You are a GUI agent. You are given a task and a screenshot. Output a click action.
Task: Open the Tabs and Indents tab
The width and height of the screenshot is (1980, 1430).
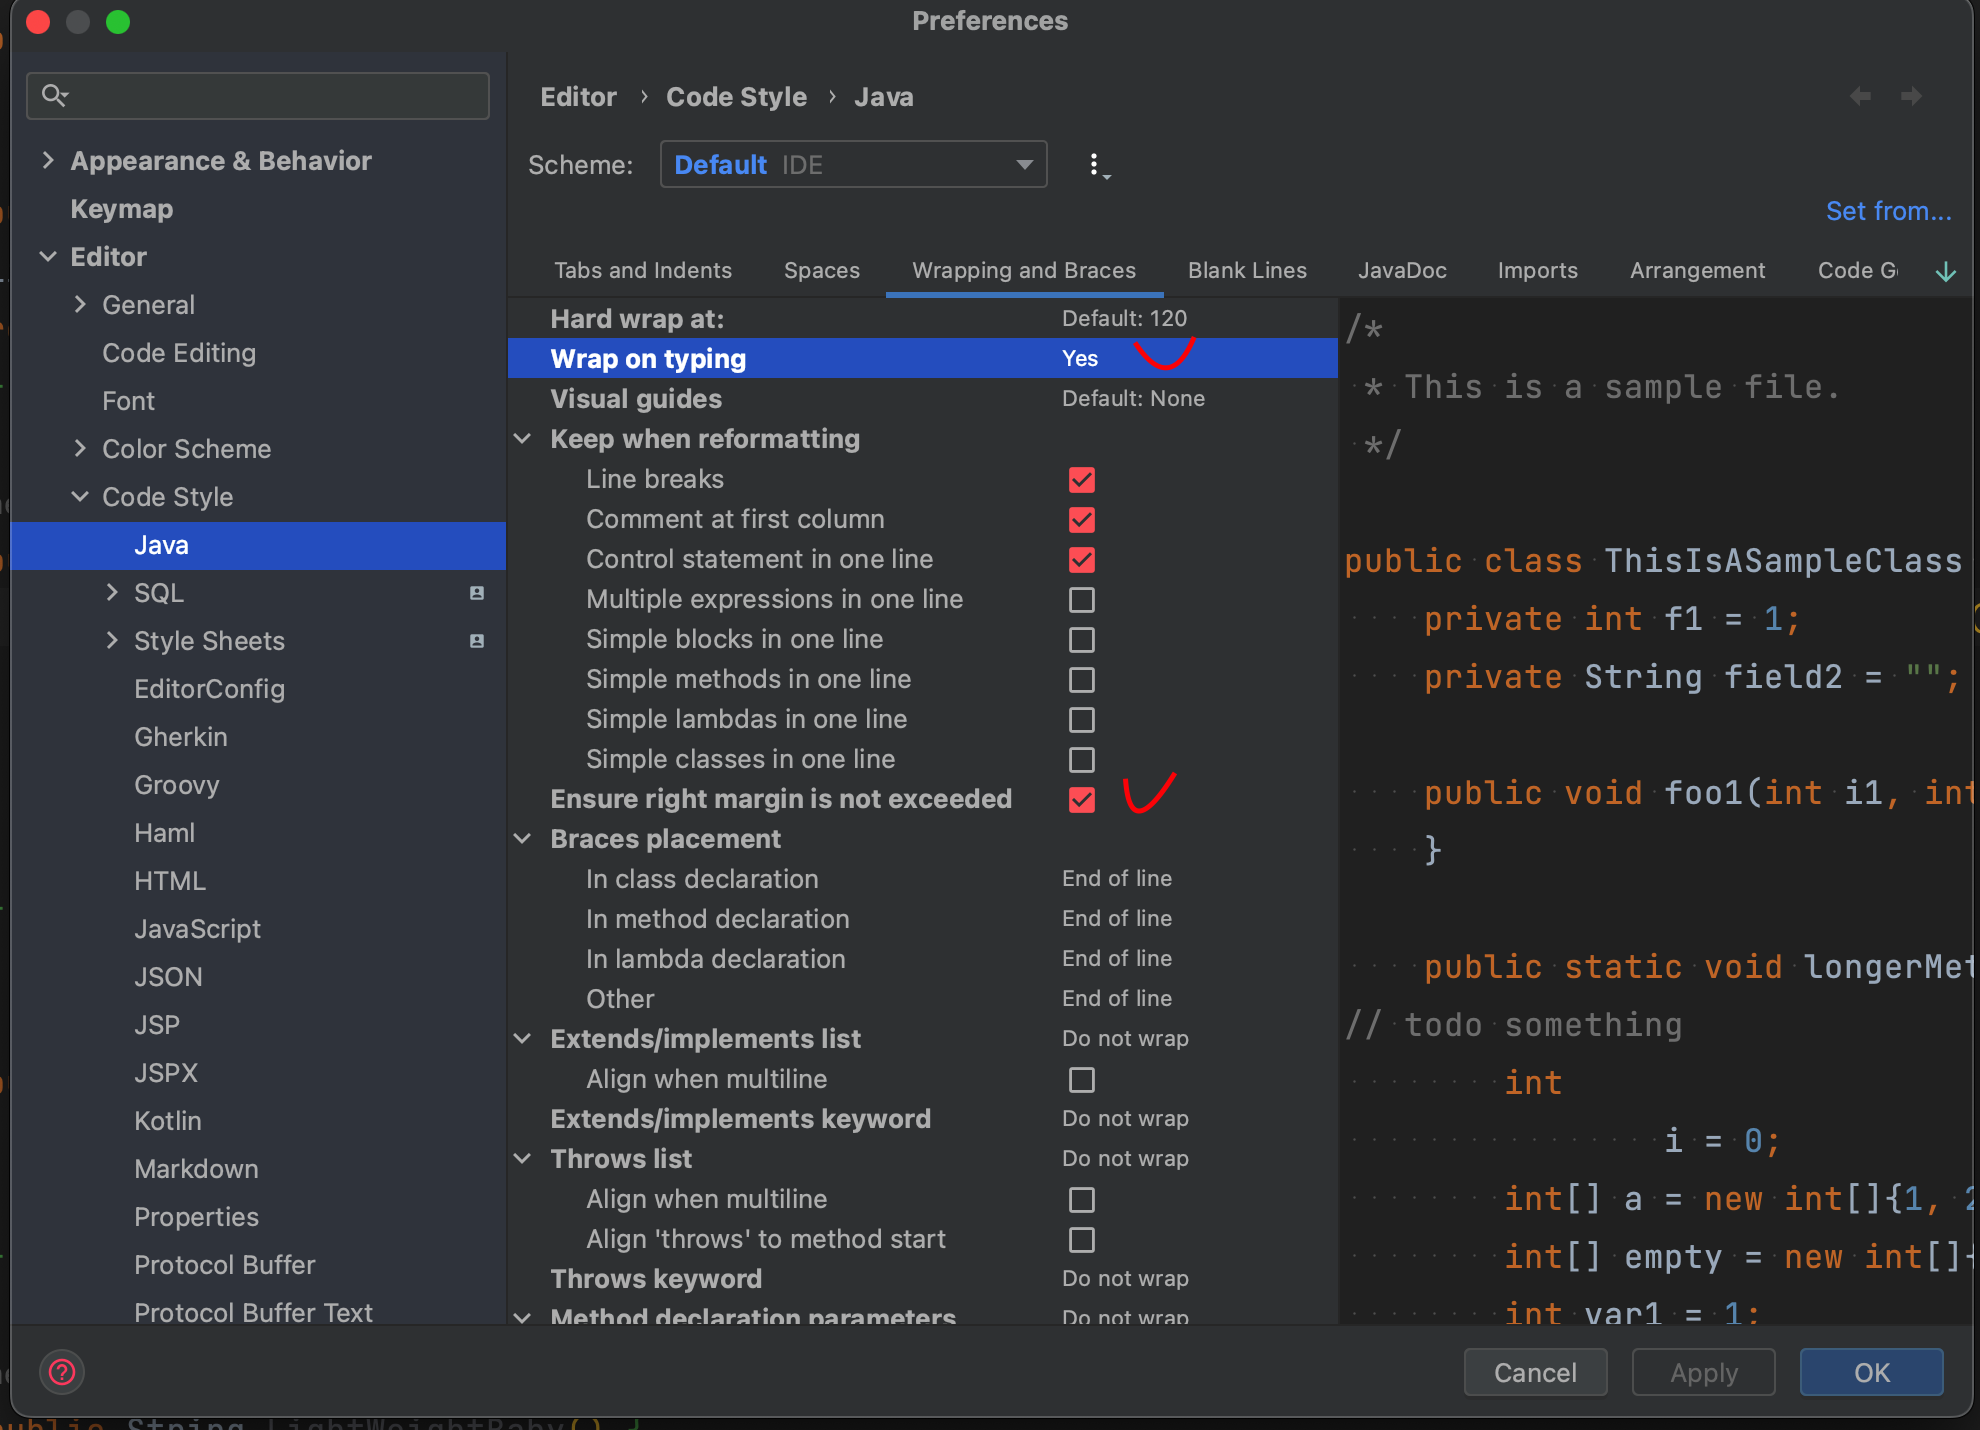pos(642,271)
